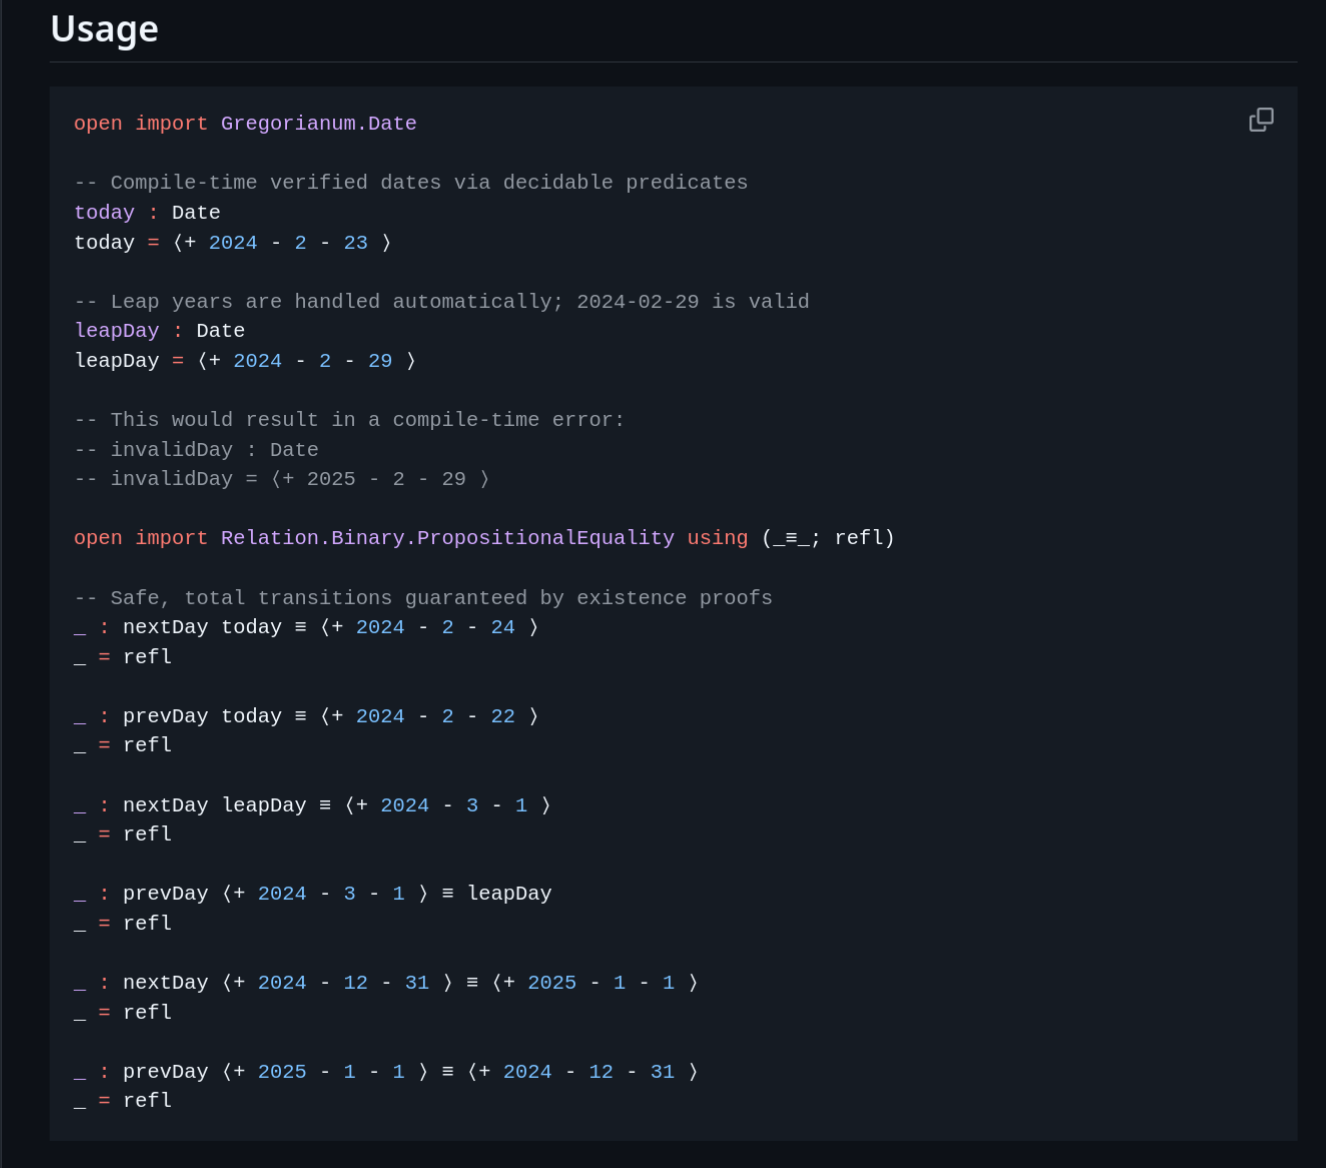Click the 'invalidDay : Date' commented line
1326x1168 pixels.
(x=196, y=449)
